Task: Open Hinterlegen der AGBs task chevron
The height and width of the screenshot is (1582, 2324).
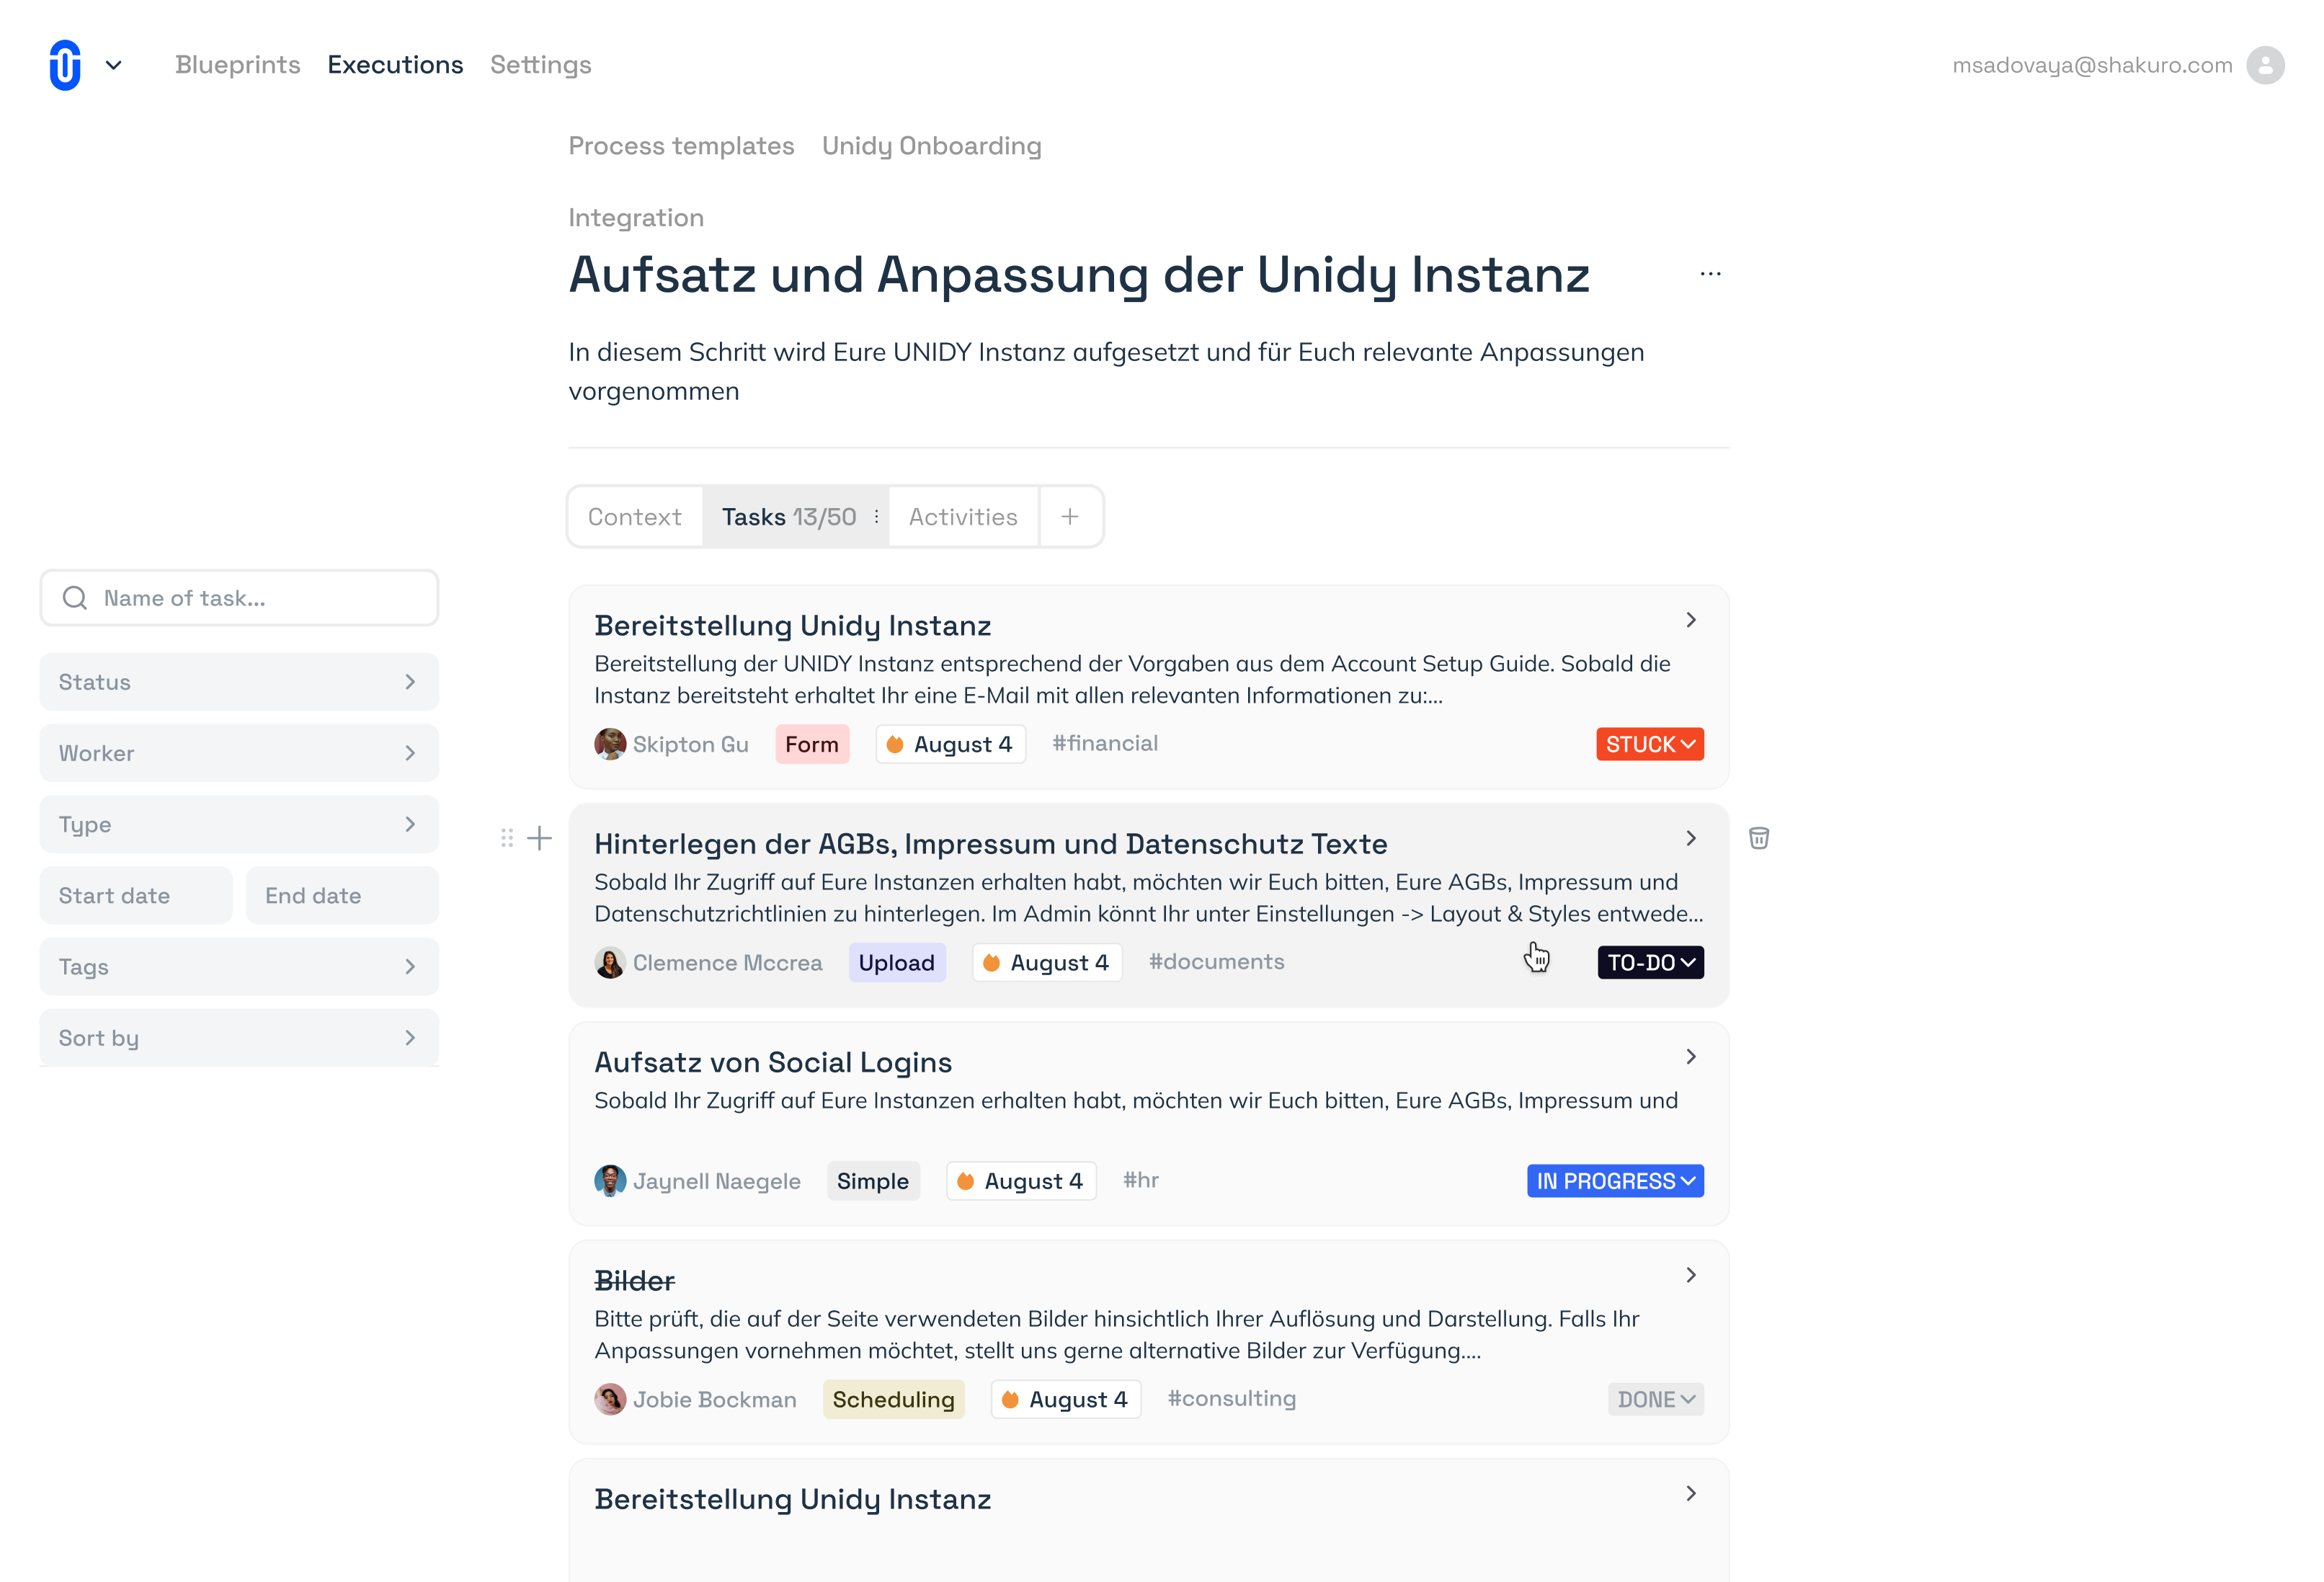Action: pos(1691,838)
